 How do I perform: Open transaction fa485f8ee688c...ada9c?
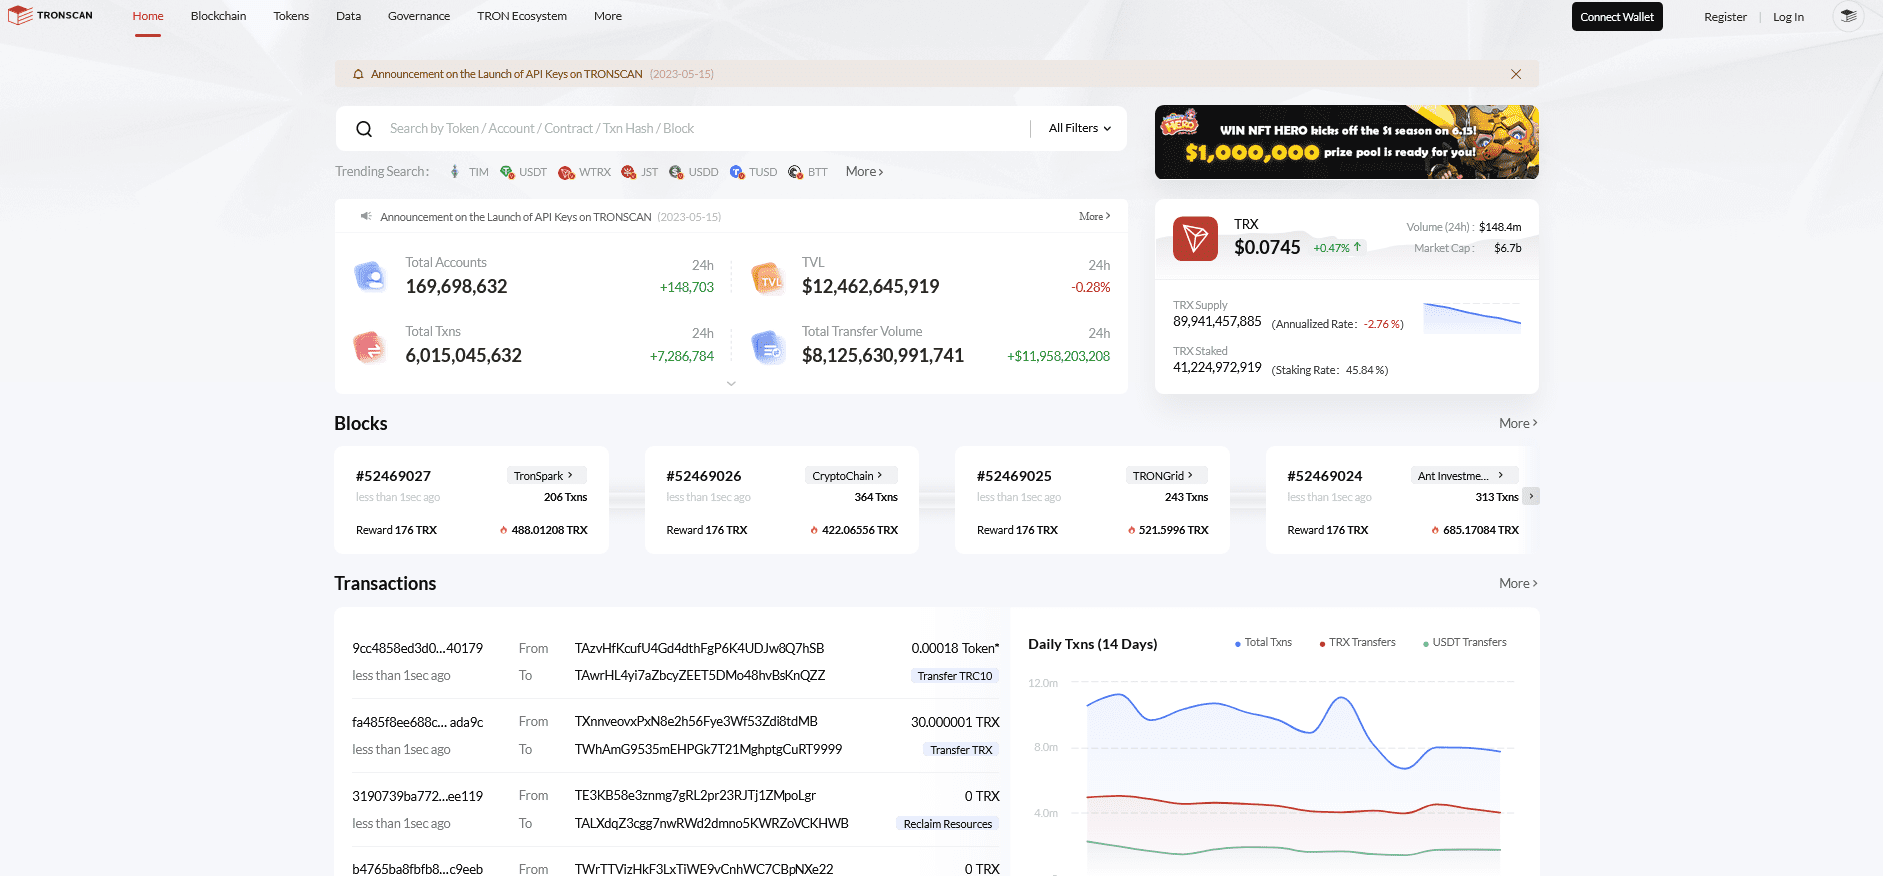pos(417,722)
